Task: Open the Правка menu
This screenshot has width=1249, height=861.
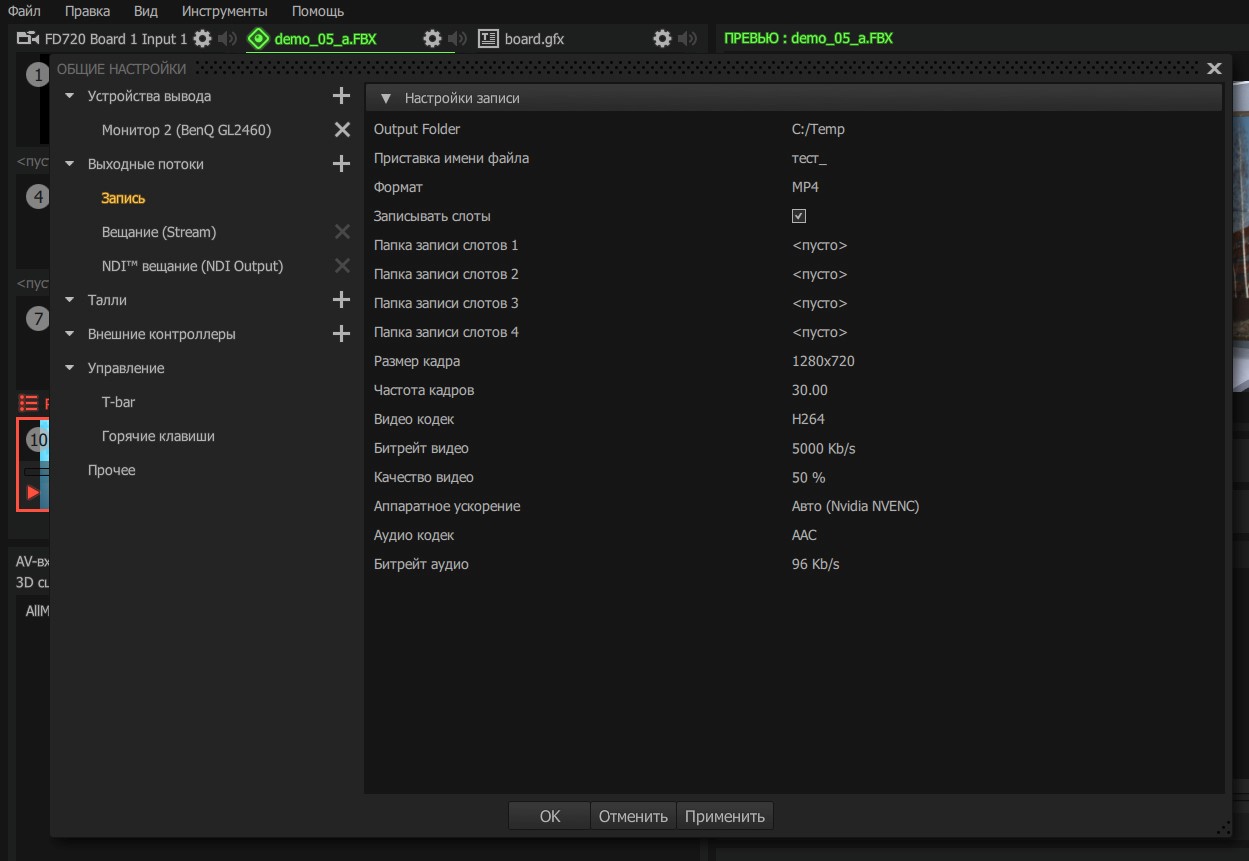Action: 87,11
